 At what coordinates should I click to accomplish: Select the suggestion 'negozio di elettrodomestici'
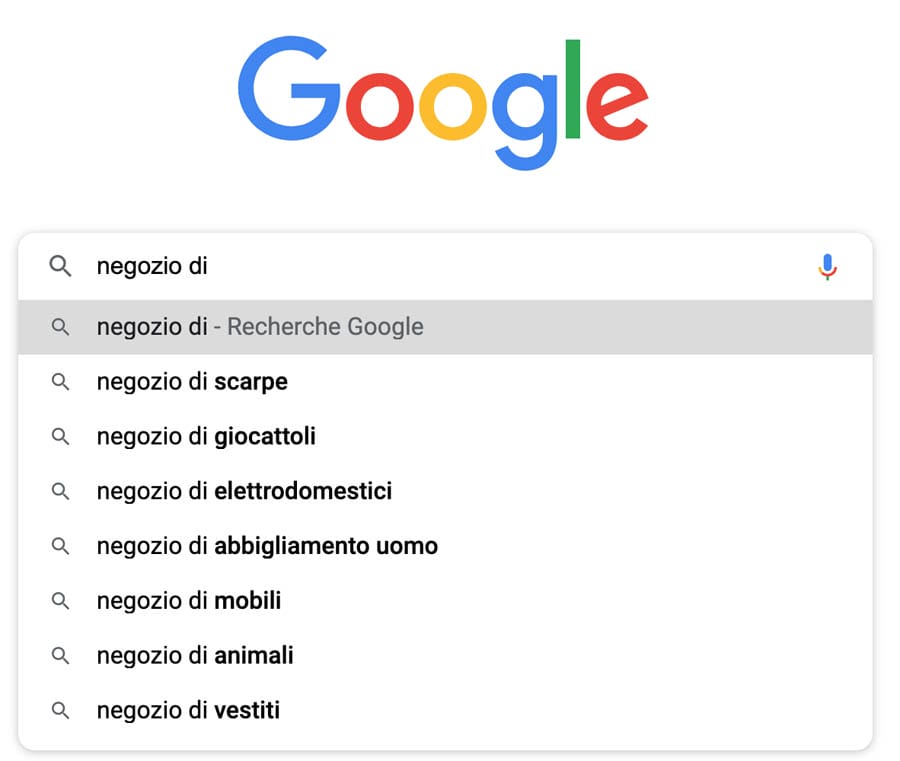click(x=244, y=491)
